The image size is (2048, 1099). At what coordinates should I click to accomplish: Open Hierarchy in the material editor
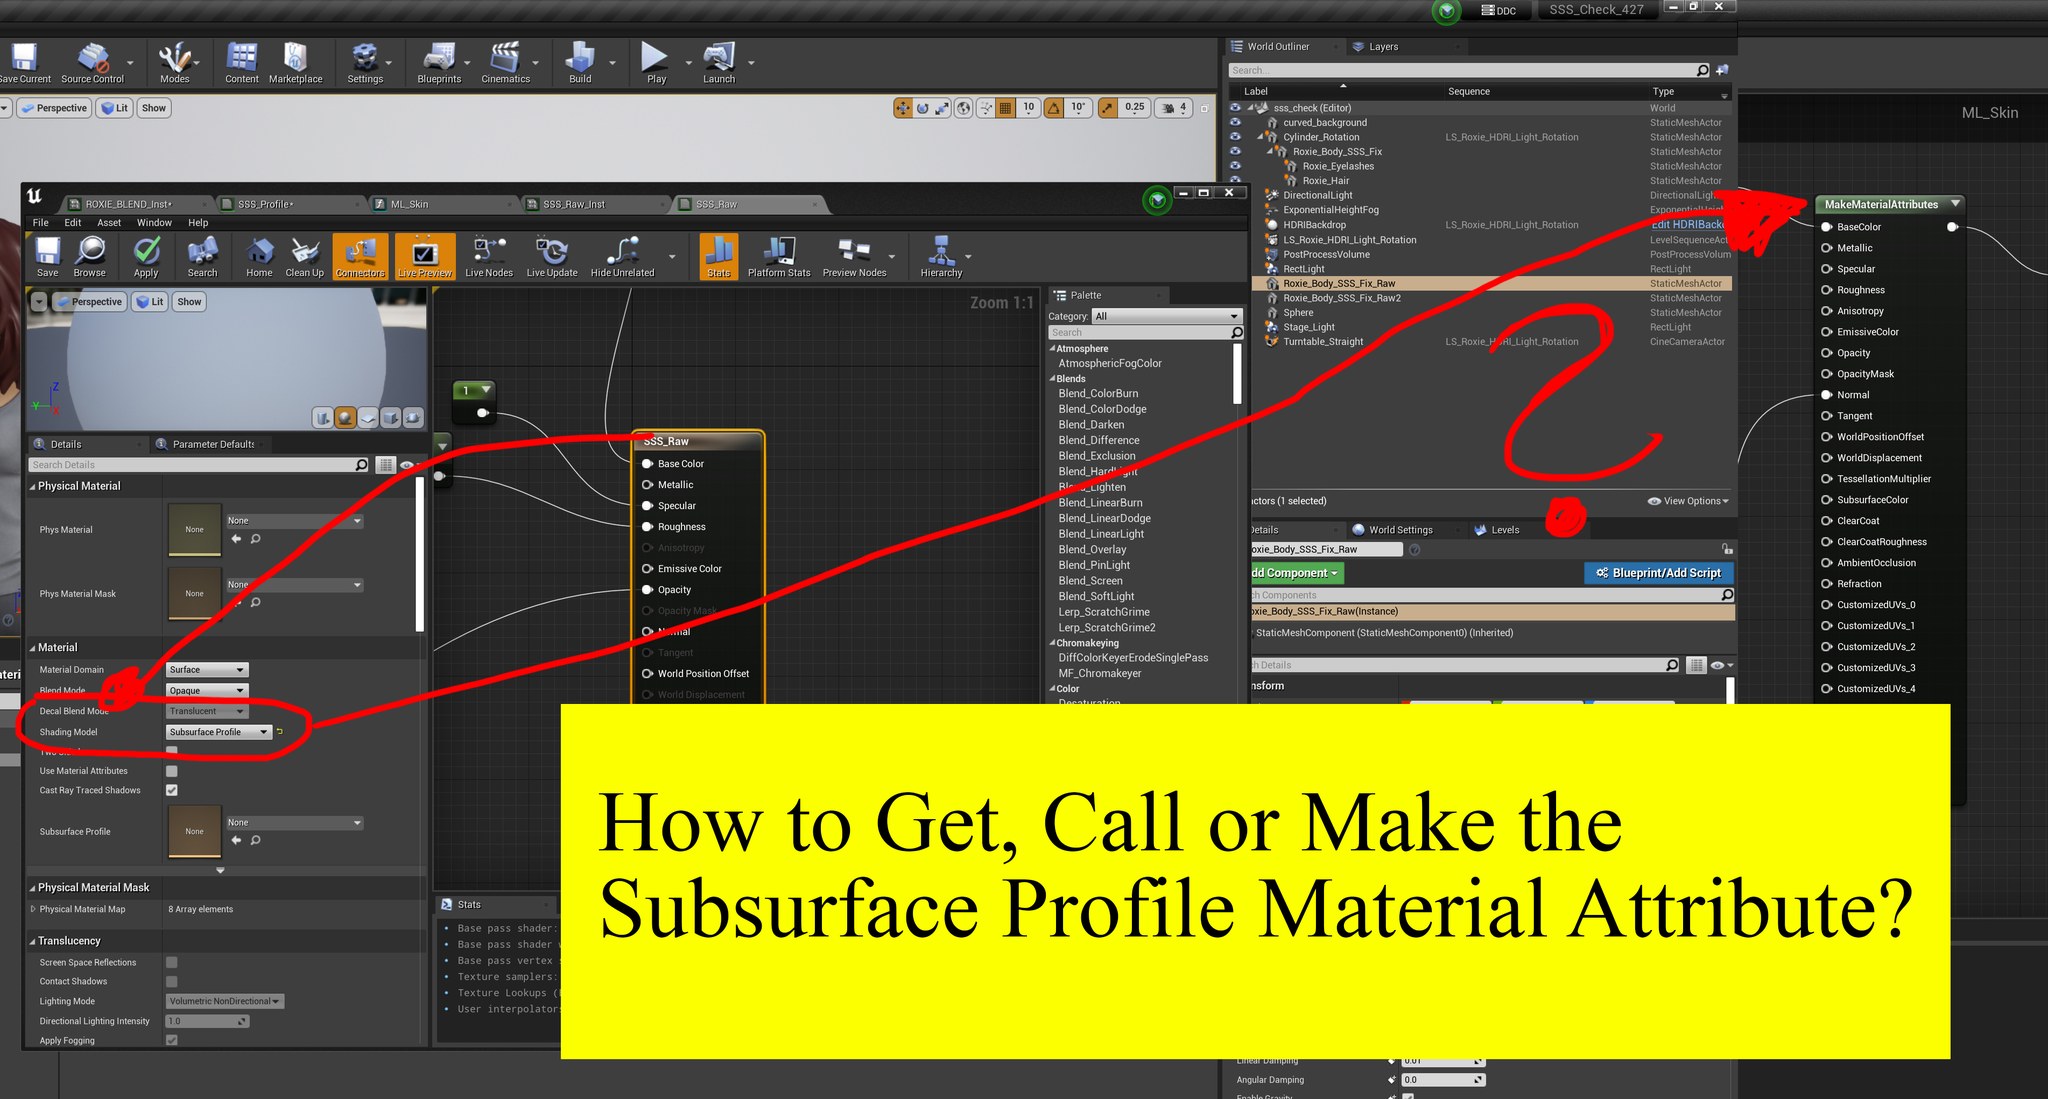click(941, 256)
